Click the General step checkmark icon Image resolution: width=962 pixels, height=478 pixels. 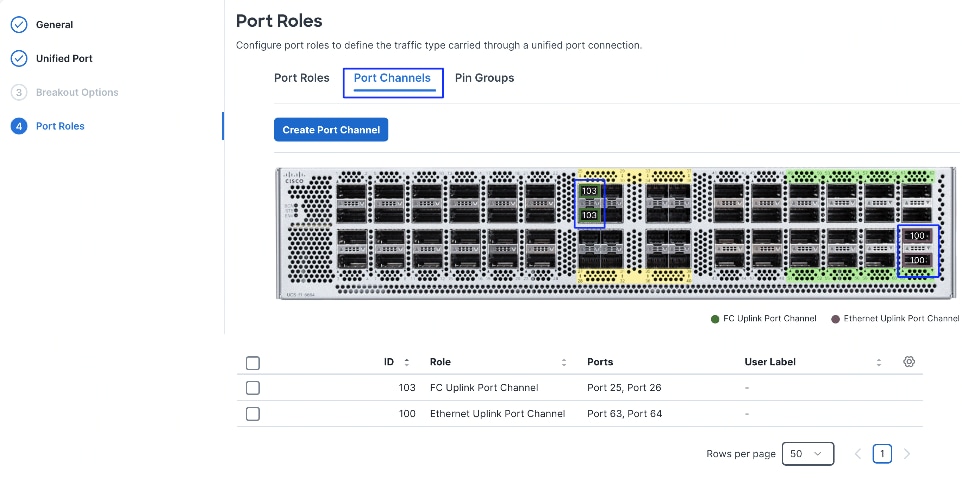coord(19,25)
